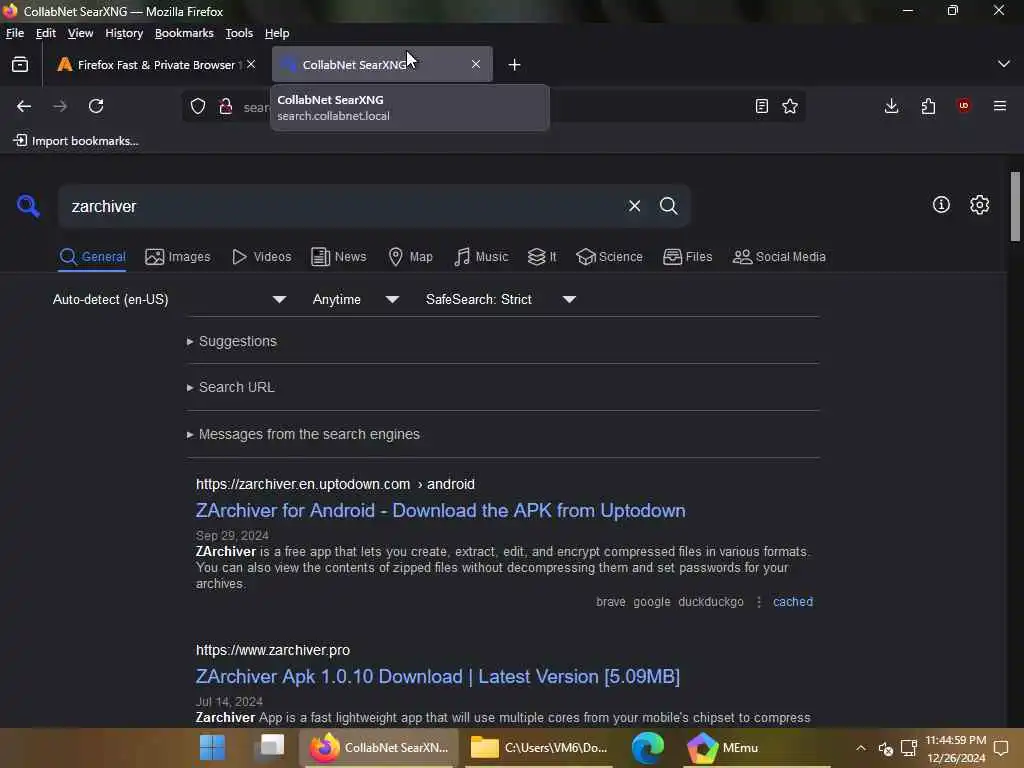
Task: Click the zarchiver.en.uptodown.com result URL
Action: click(335, 484)
